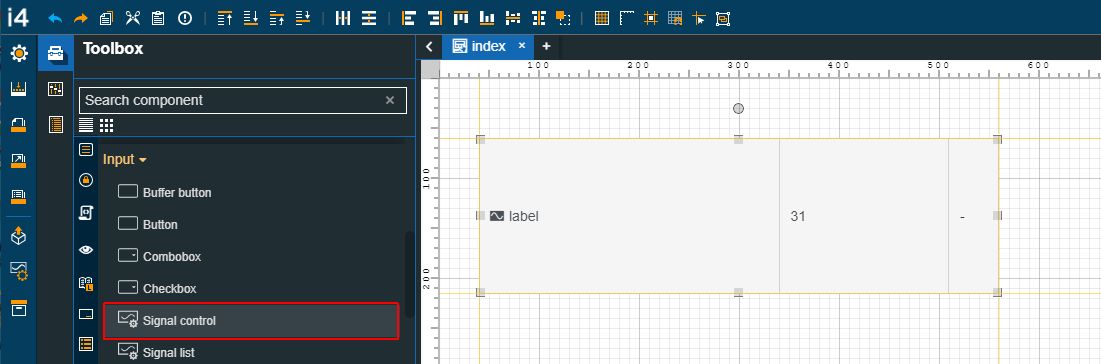Click the clipboard paste icon
Viewport: 1101px width, 364px height.
tap(158, 18)
